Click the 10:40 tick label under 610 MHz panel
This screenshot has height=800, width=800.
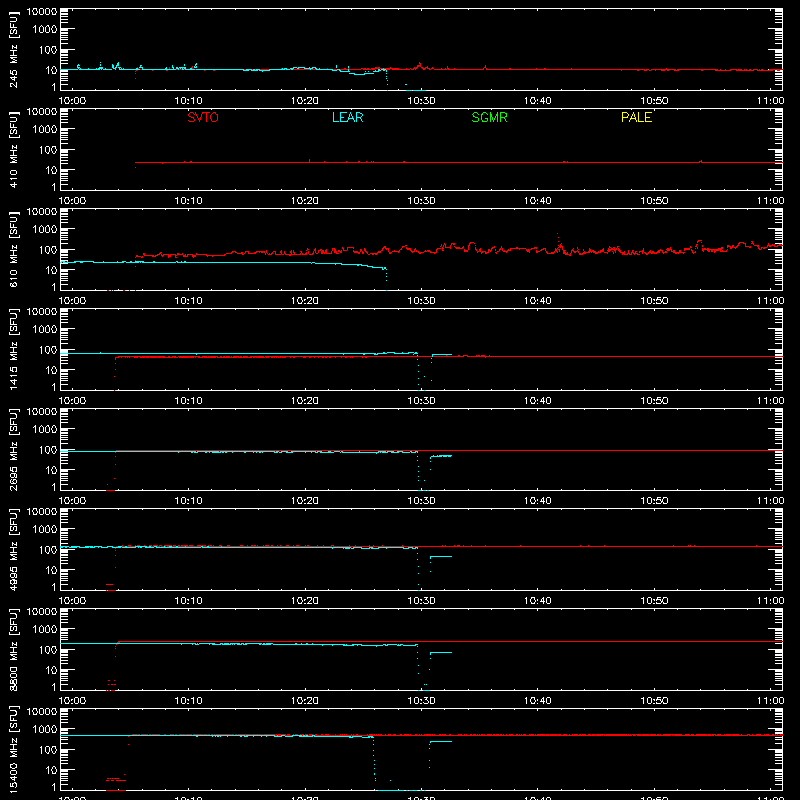click(x=538, y=301)
